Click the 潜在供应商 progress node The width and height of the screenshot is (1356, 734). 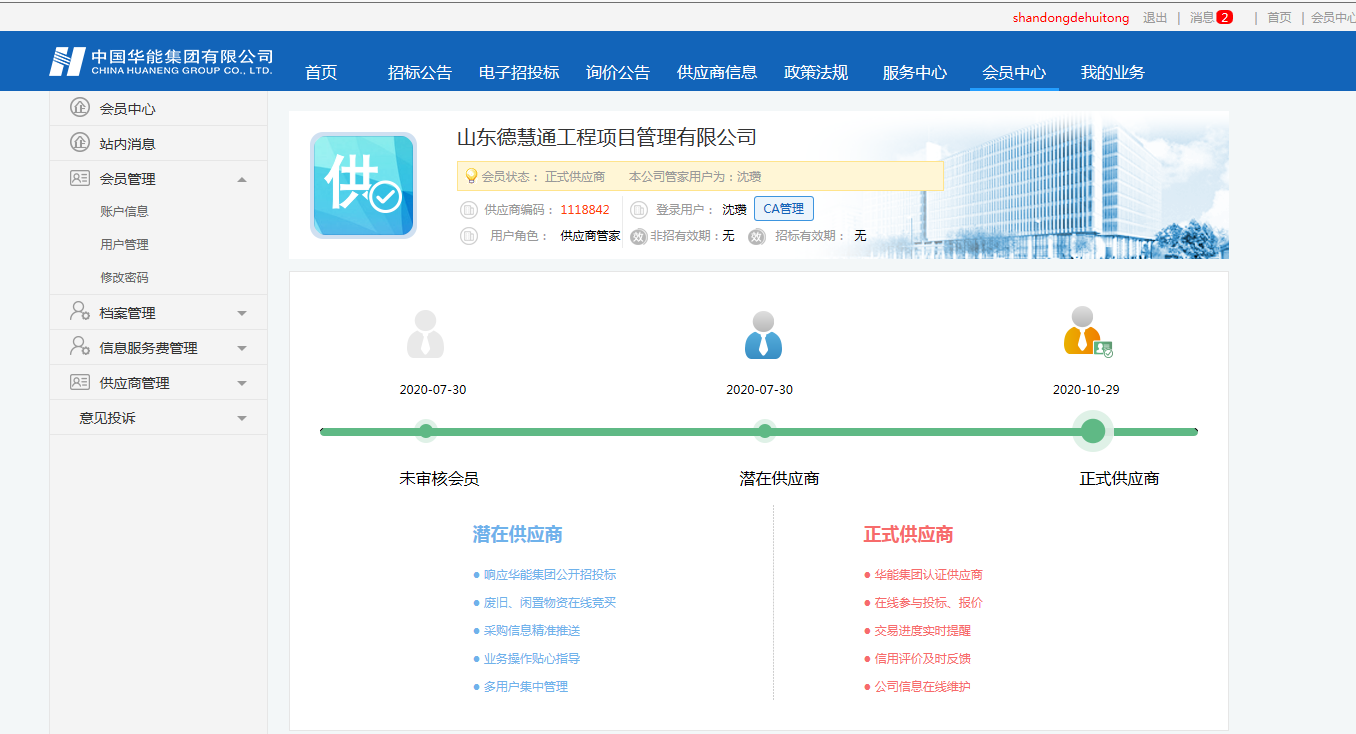[765, 431]
